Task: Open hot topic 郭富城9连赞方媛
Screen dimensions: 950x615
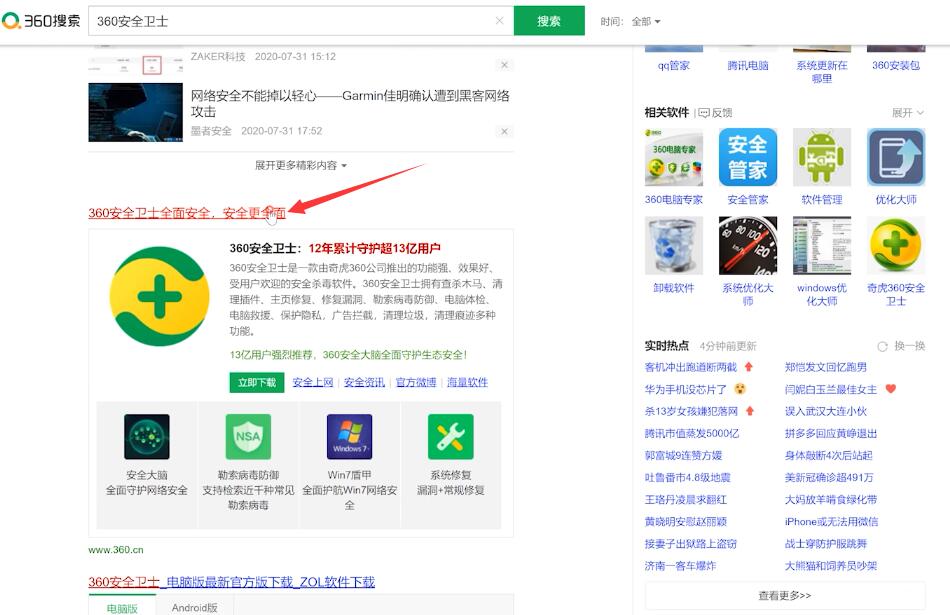Action: [683, 456]
